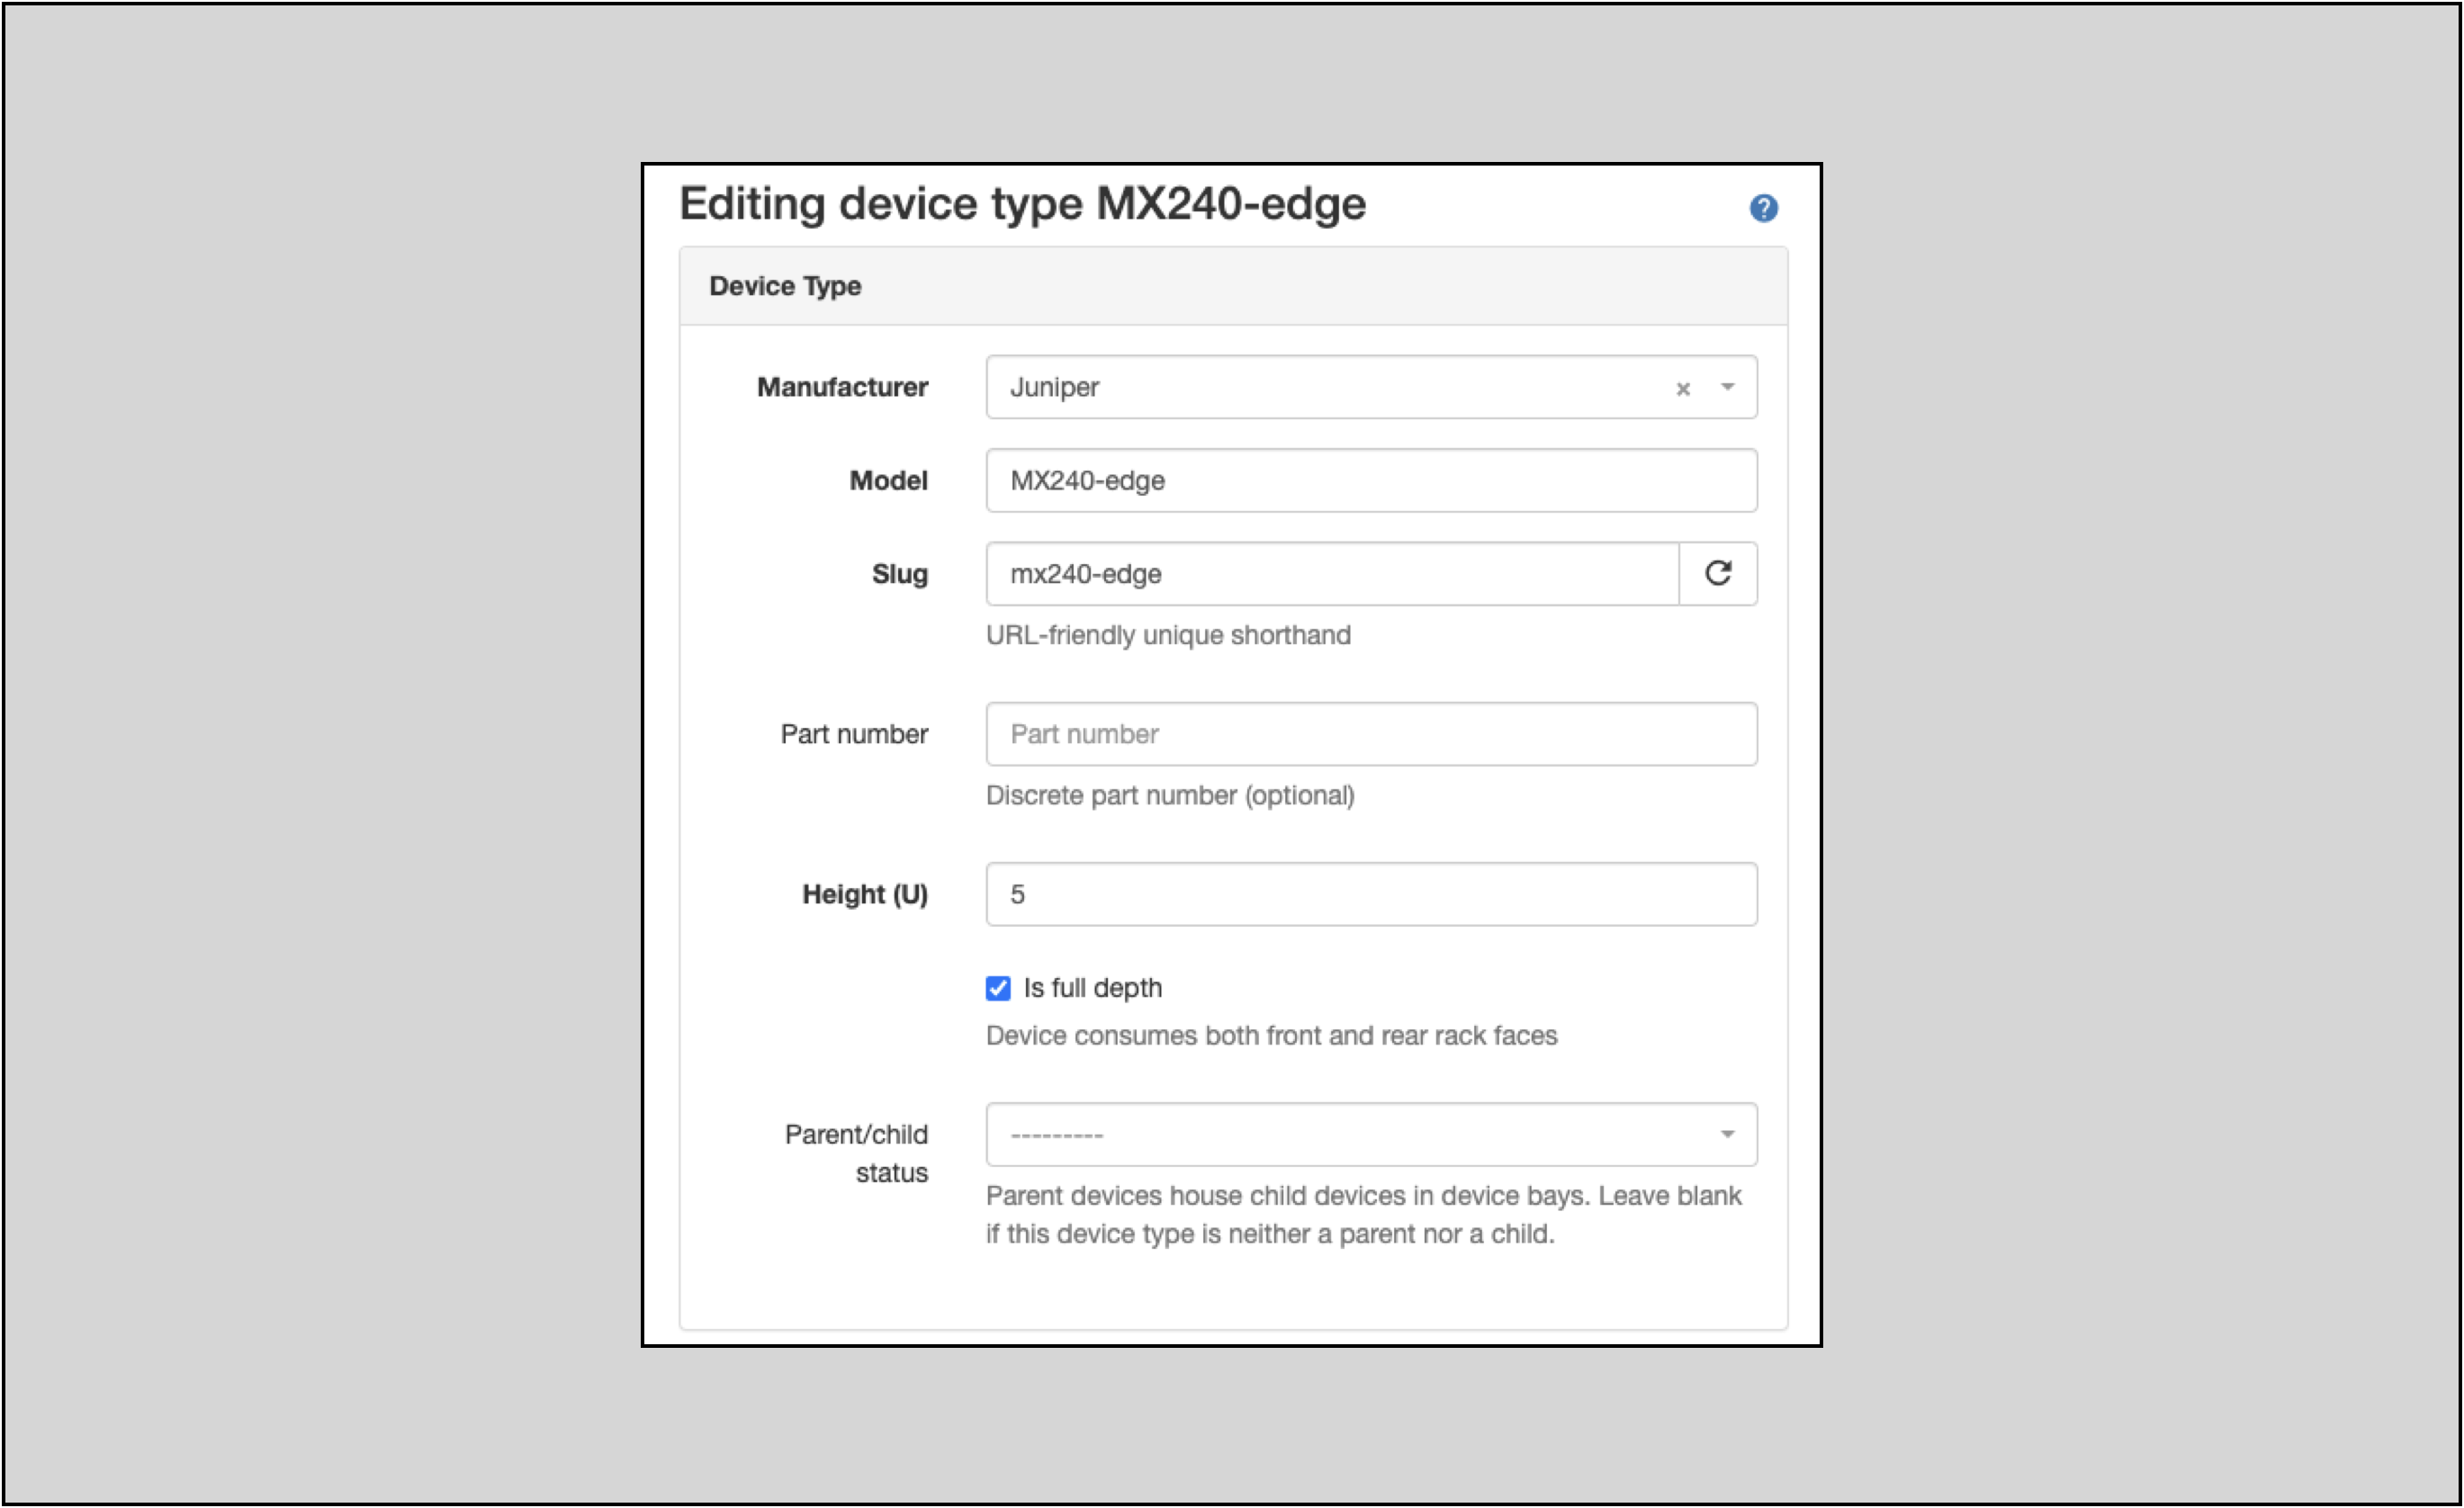Open the Parent/child status dropdown

click(1371, 1134)
